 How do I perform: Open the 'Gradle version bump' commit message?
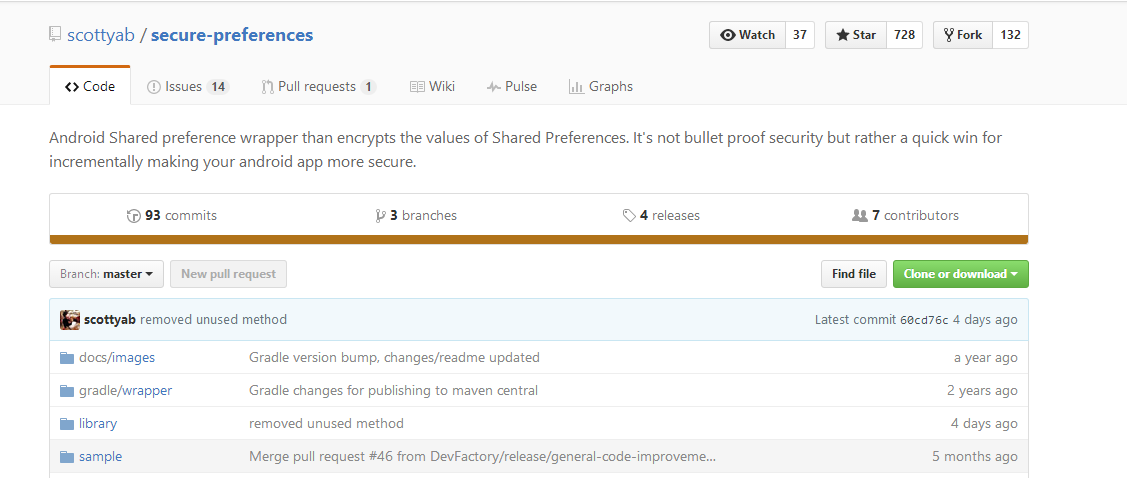coord(394,358)
